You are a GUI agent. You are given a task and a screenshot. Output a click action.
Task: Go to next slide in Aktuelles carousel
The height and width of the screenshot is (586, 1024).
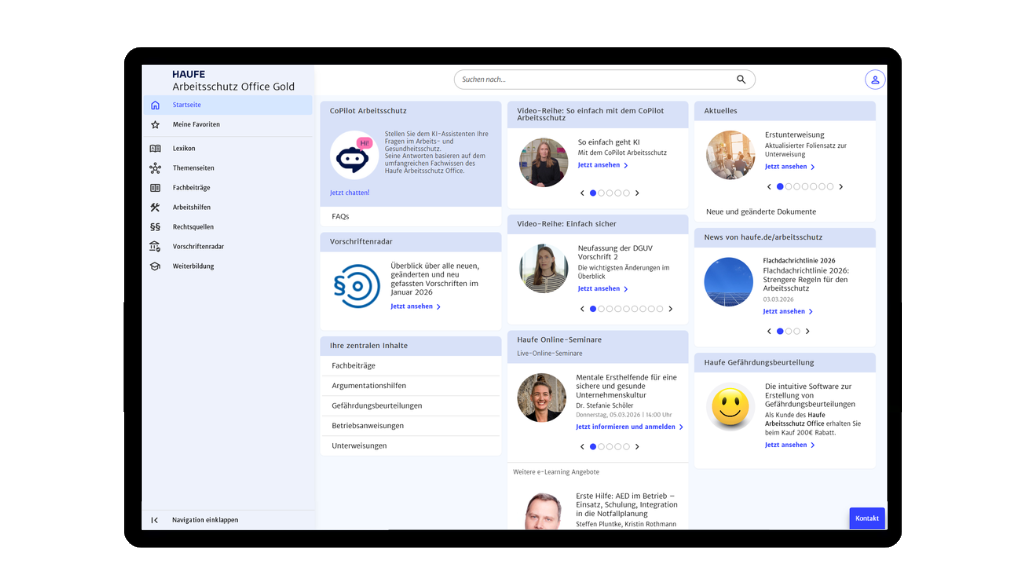point(841,187)
